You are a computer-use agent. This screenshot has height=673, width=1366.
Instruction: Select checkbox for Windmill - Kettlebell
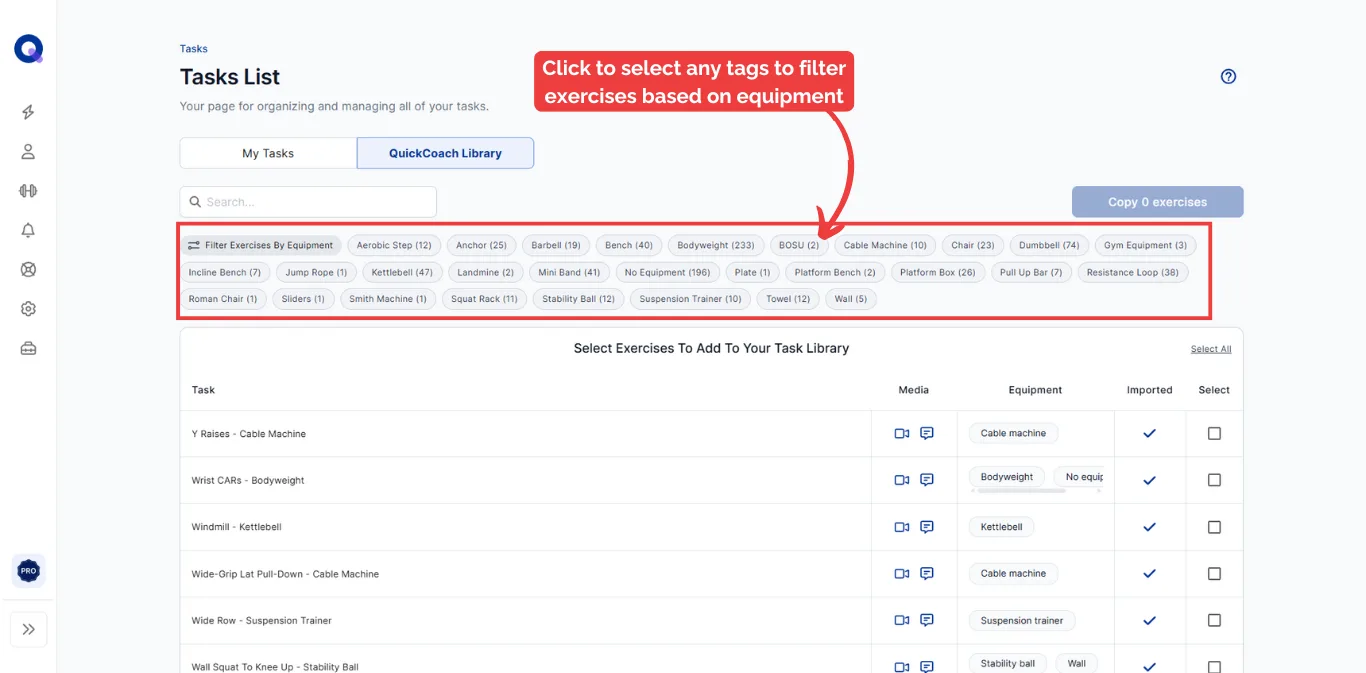(x=1214, y=527)
